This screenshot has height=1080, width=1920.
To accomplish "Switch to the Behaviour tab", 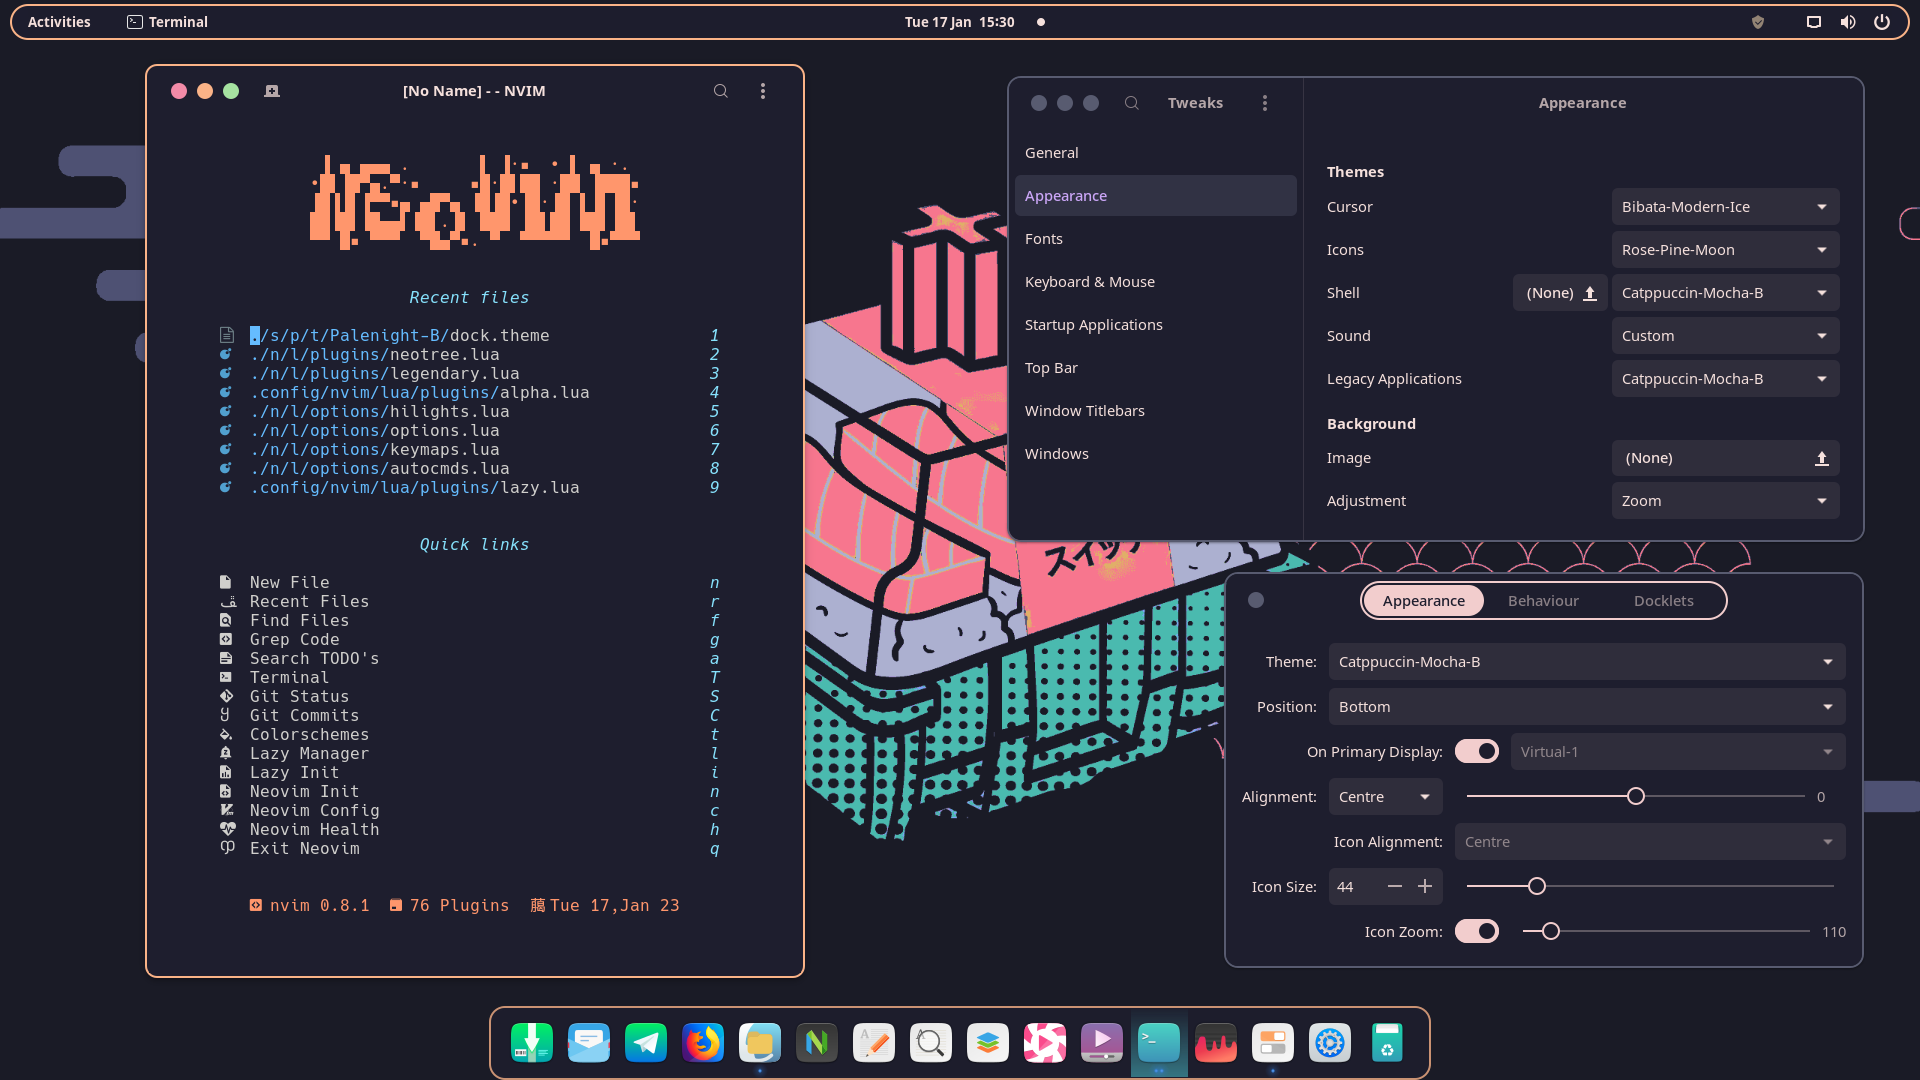I will click(x=1543, y=601).
